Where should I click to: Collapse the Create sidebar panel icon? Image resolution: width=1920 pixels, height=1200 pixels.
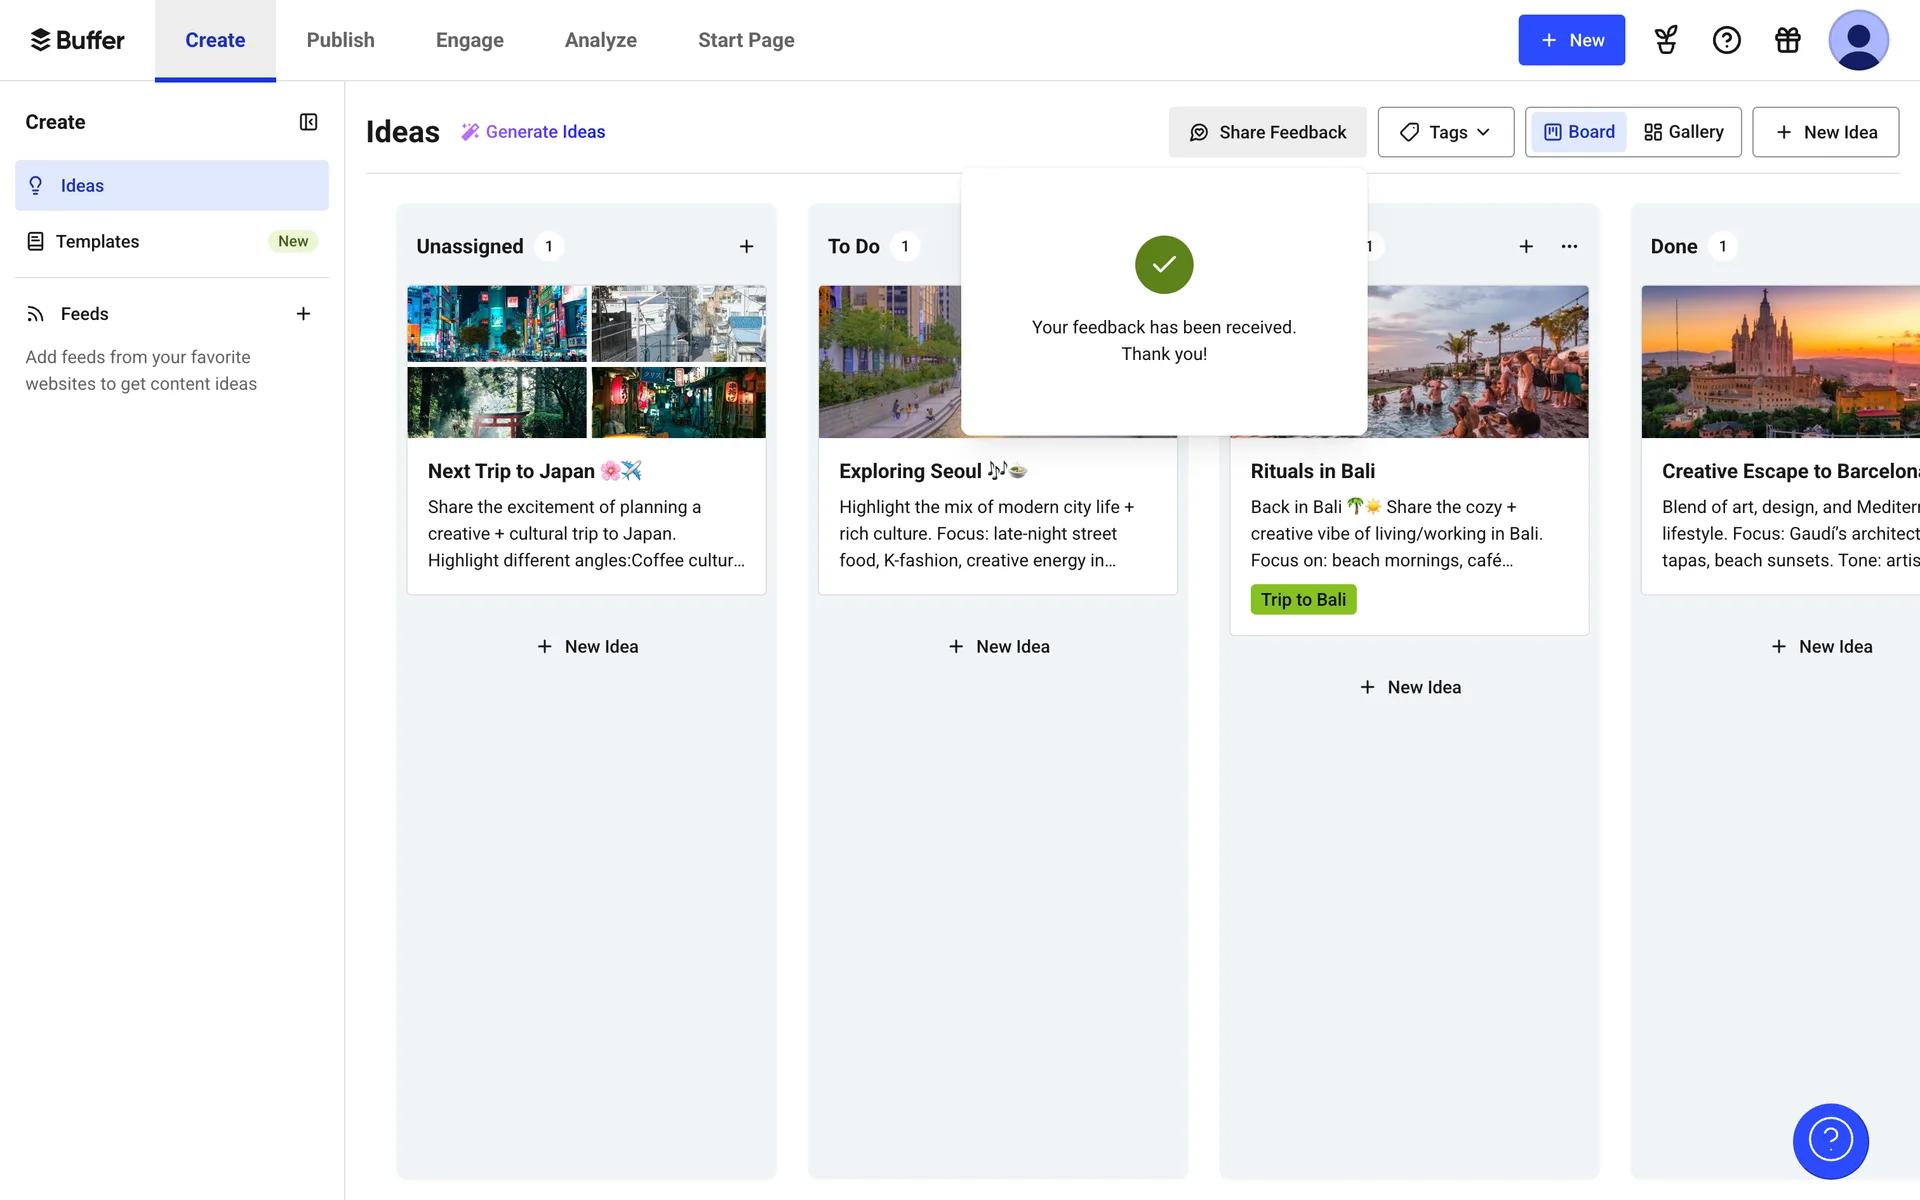click(308, 122)
